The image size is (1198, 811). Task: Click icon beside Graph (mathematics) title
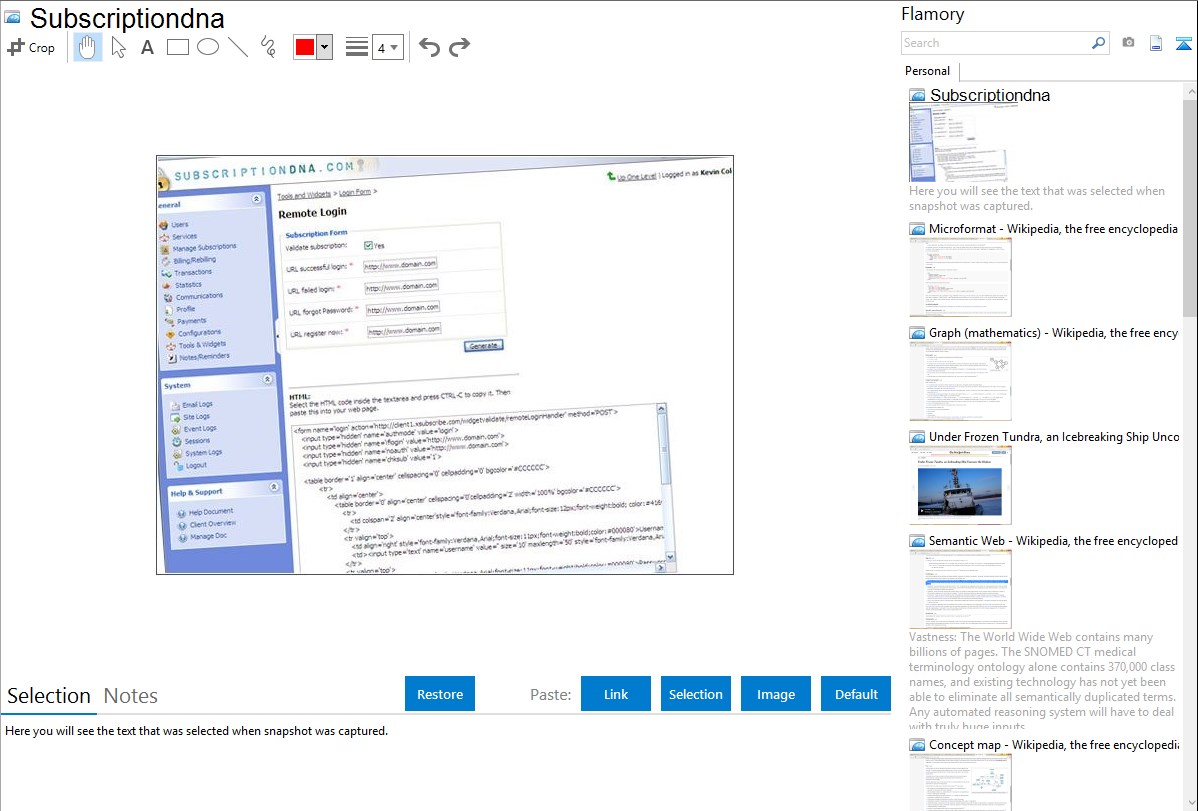917,333
